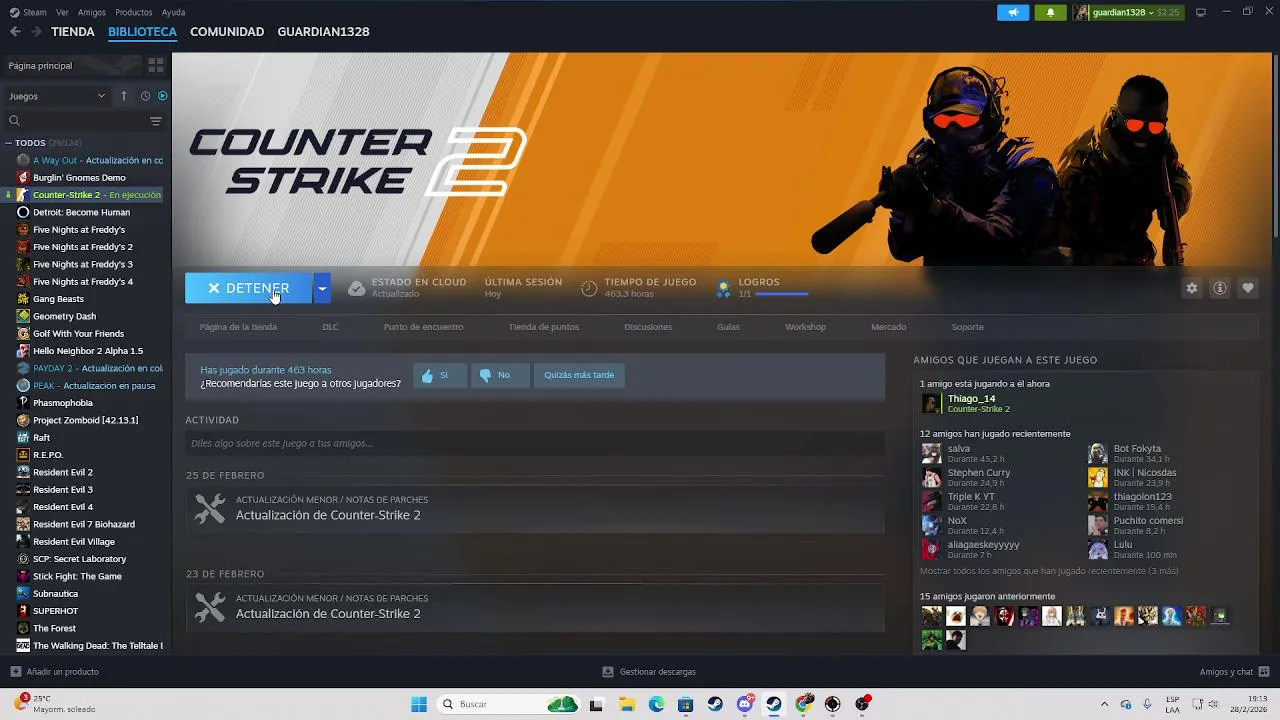The width and height of the screenshot is (1280, 720).
Task: Sort library by recent activity clock icon
Action: point(145,96)
